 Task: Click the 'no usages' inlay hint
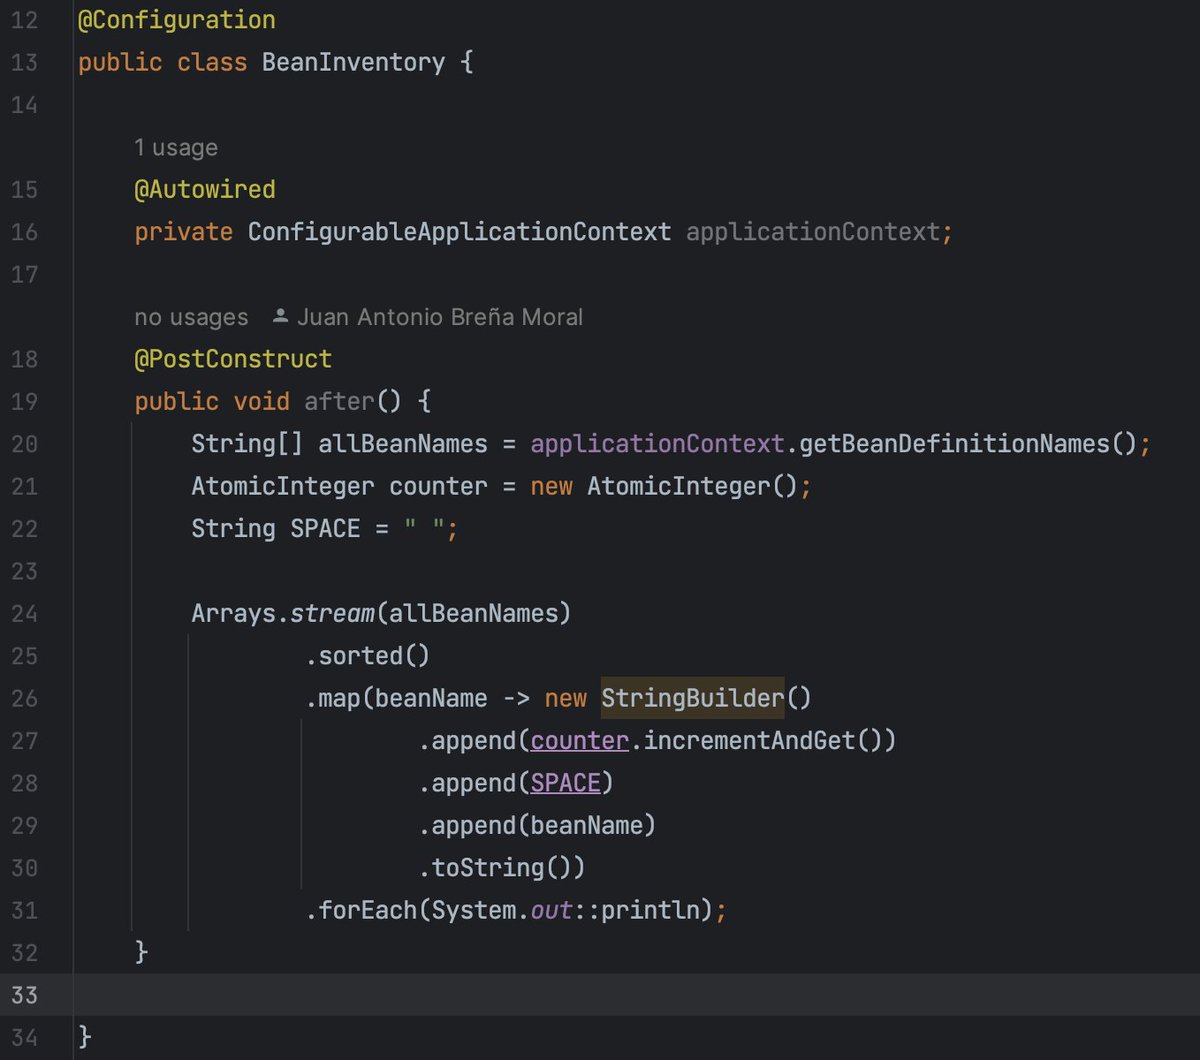coord(191,317)
